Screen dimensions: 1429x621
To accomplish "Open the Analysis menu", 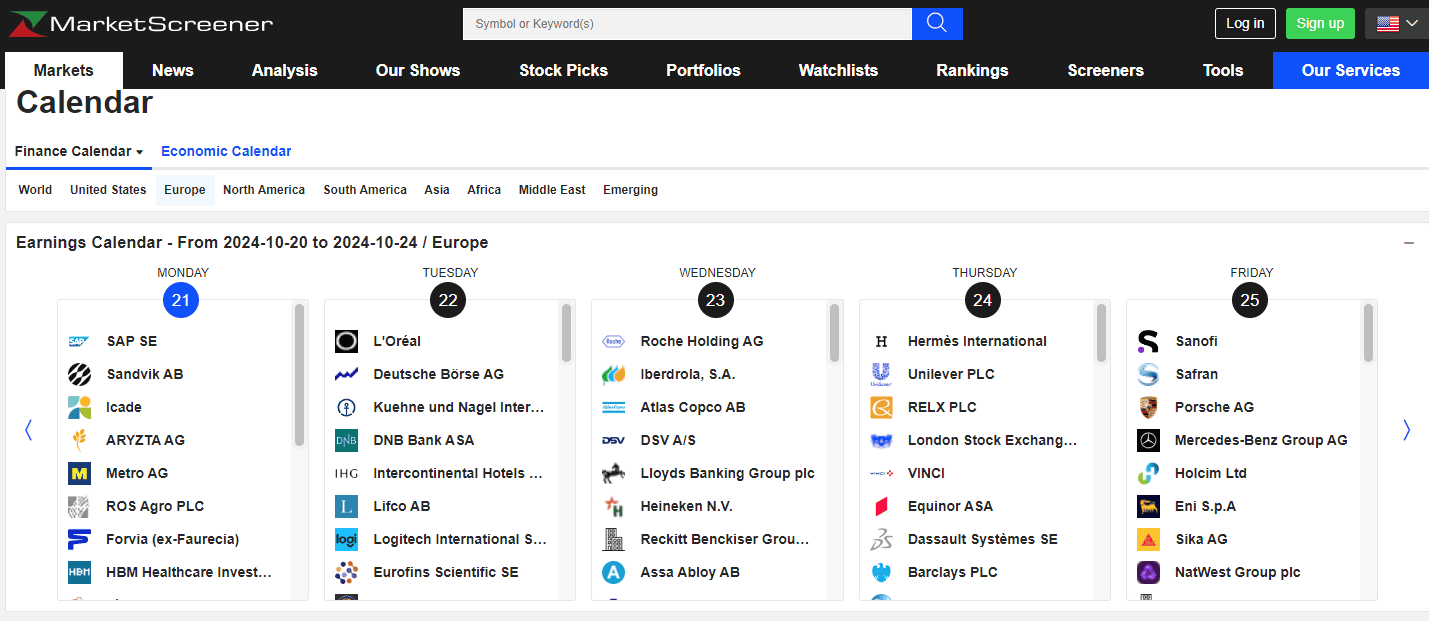I will click(285, 70).
